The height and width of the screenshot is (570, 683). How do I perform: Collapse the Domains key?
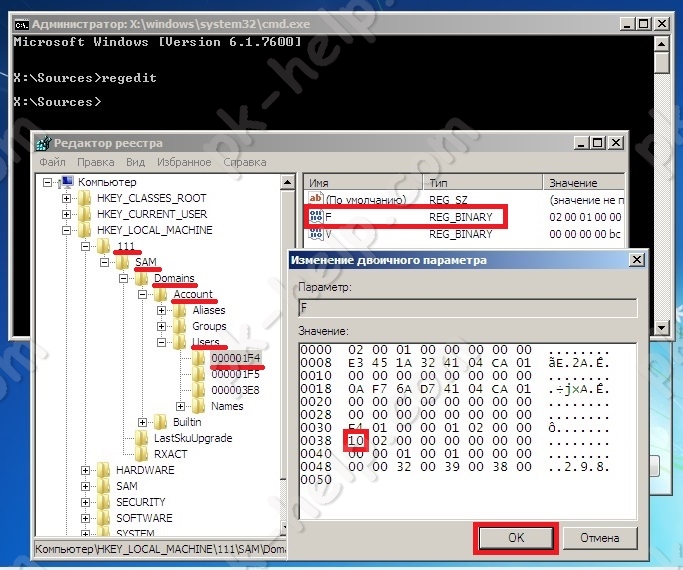pos(124,278)
